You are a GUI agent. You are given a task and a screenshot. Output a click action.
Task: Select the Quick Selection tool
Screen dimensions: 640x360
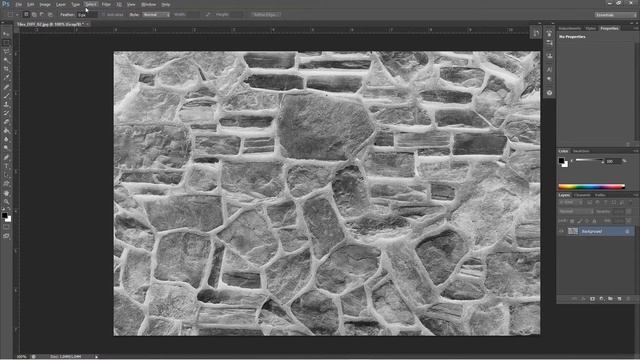(6, 60)
